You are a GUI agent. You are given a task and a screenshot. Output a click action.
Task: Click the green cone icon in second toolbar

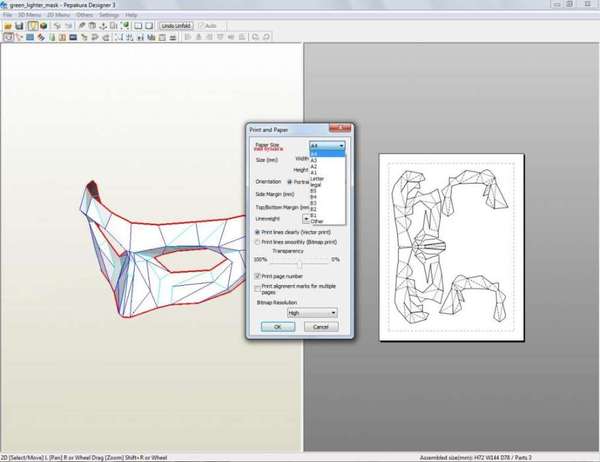tap(52, 37)
